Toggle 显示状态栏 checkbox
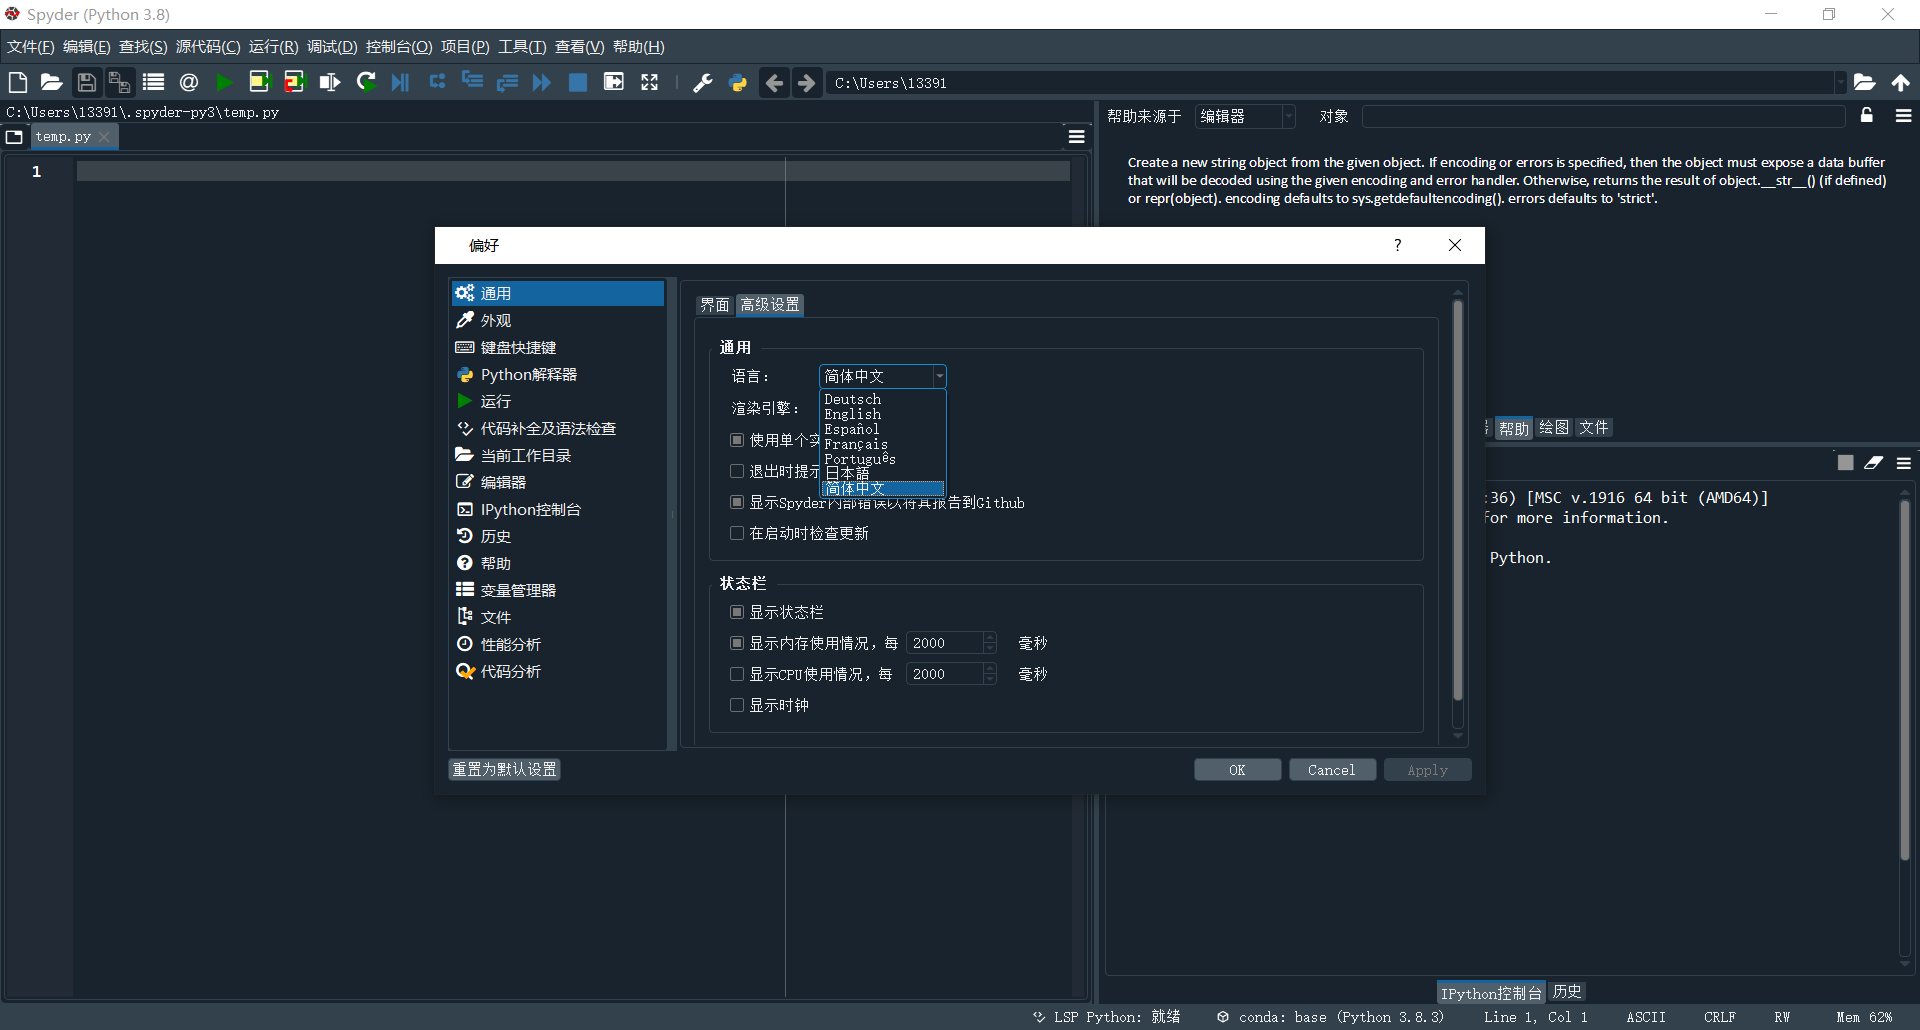1920x1030 pixels. (737, 612)
